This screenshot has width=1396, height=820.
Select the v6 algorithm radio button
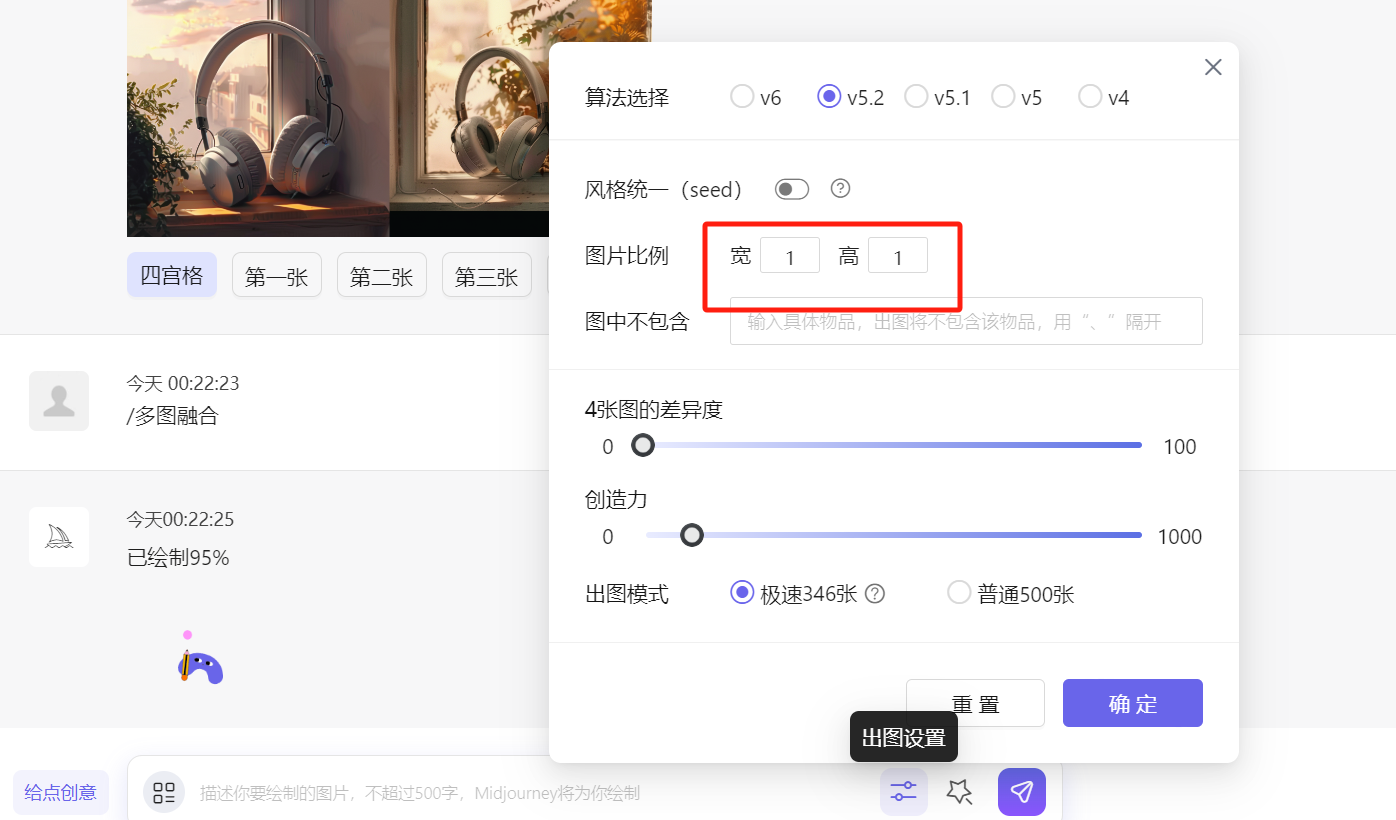[x=742, y=96]
